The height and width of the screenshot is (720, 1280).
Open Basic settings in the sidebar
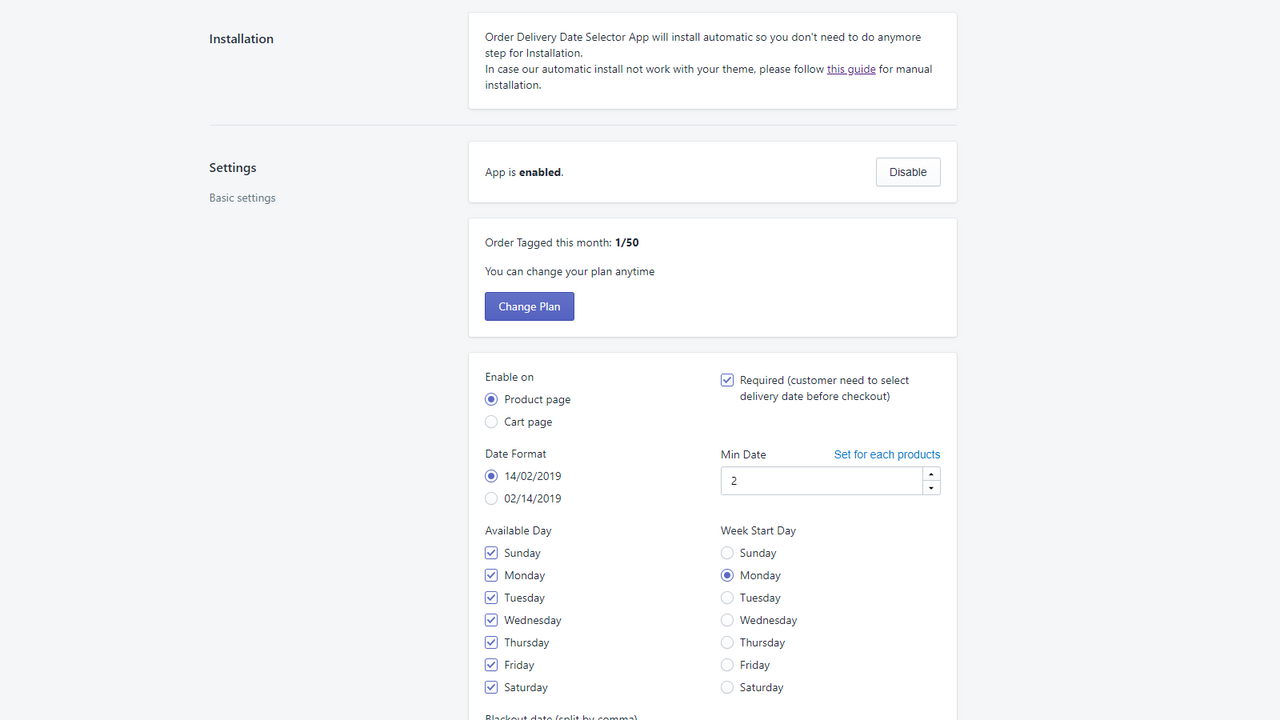coord(242,197)
